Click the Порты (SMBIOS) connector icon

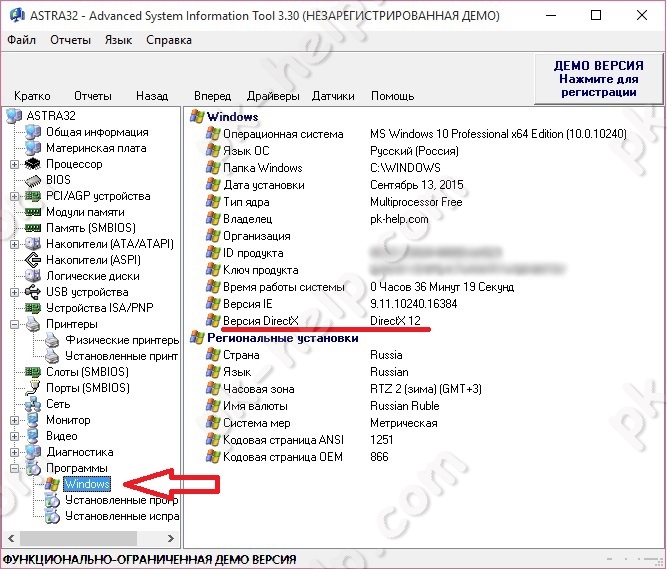click(33, 388)
